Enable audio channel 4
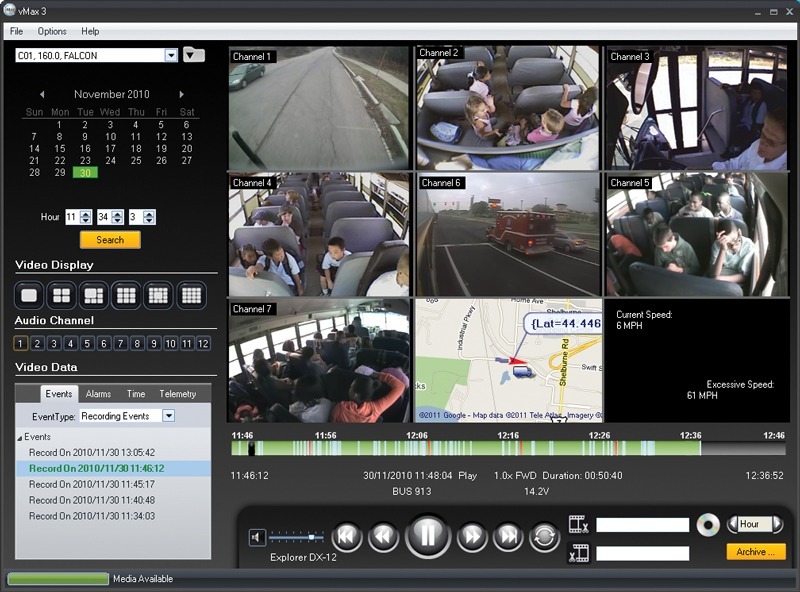The image size is (800, 592). (x=70, y=343)
